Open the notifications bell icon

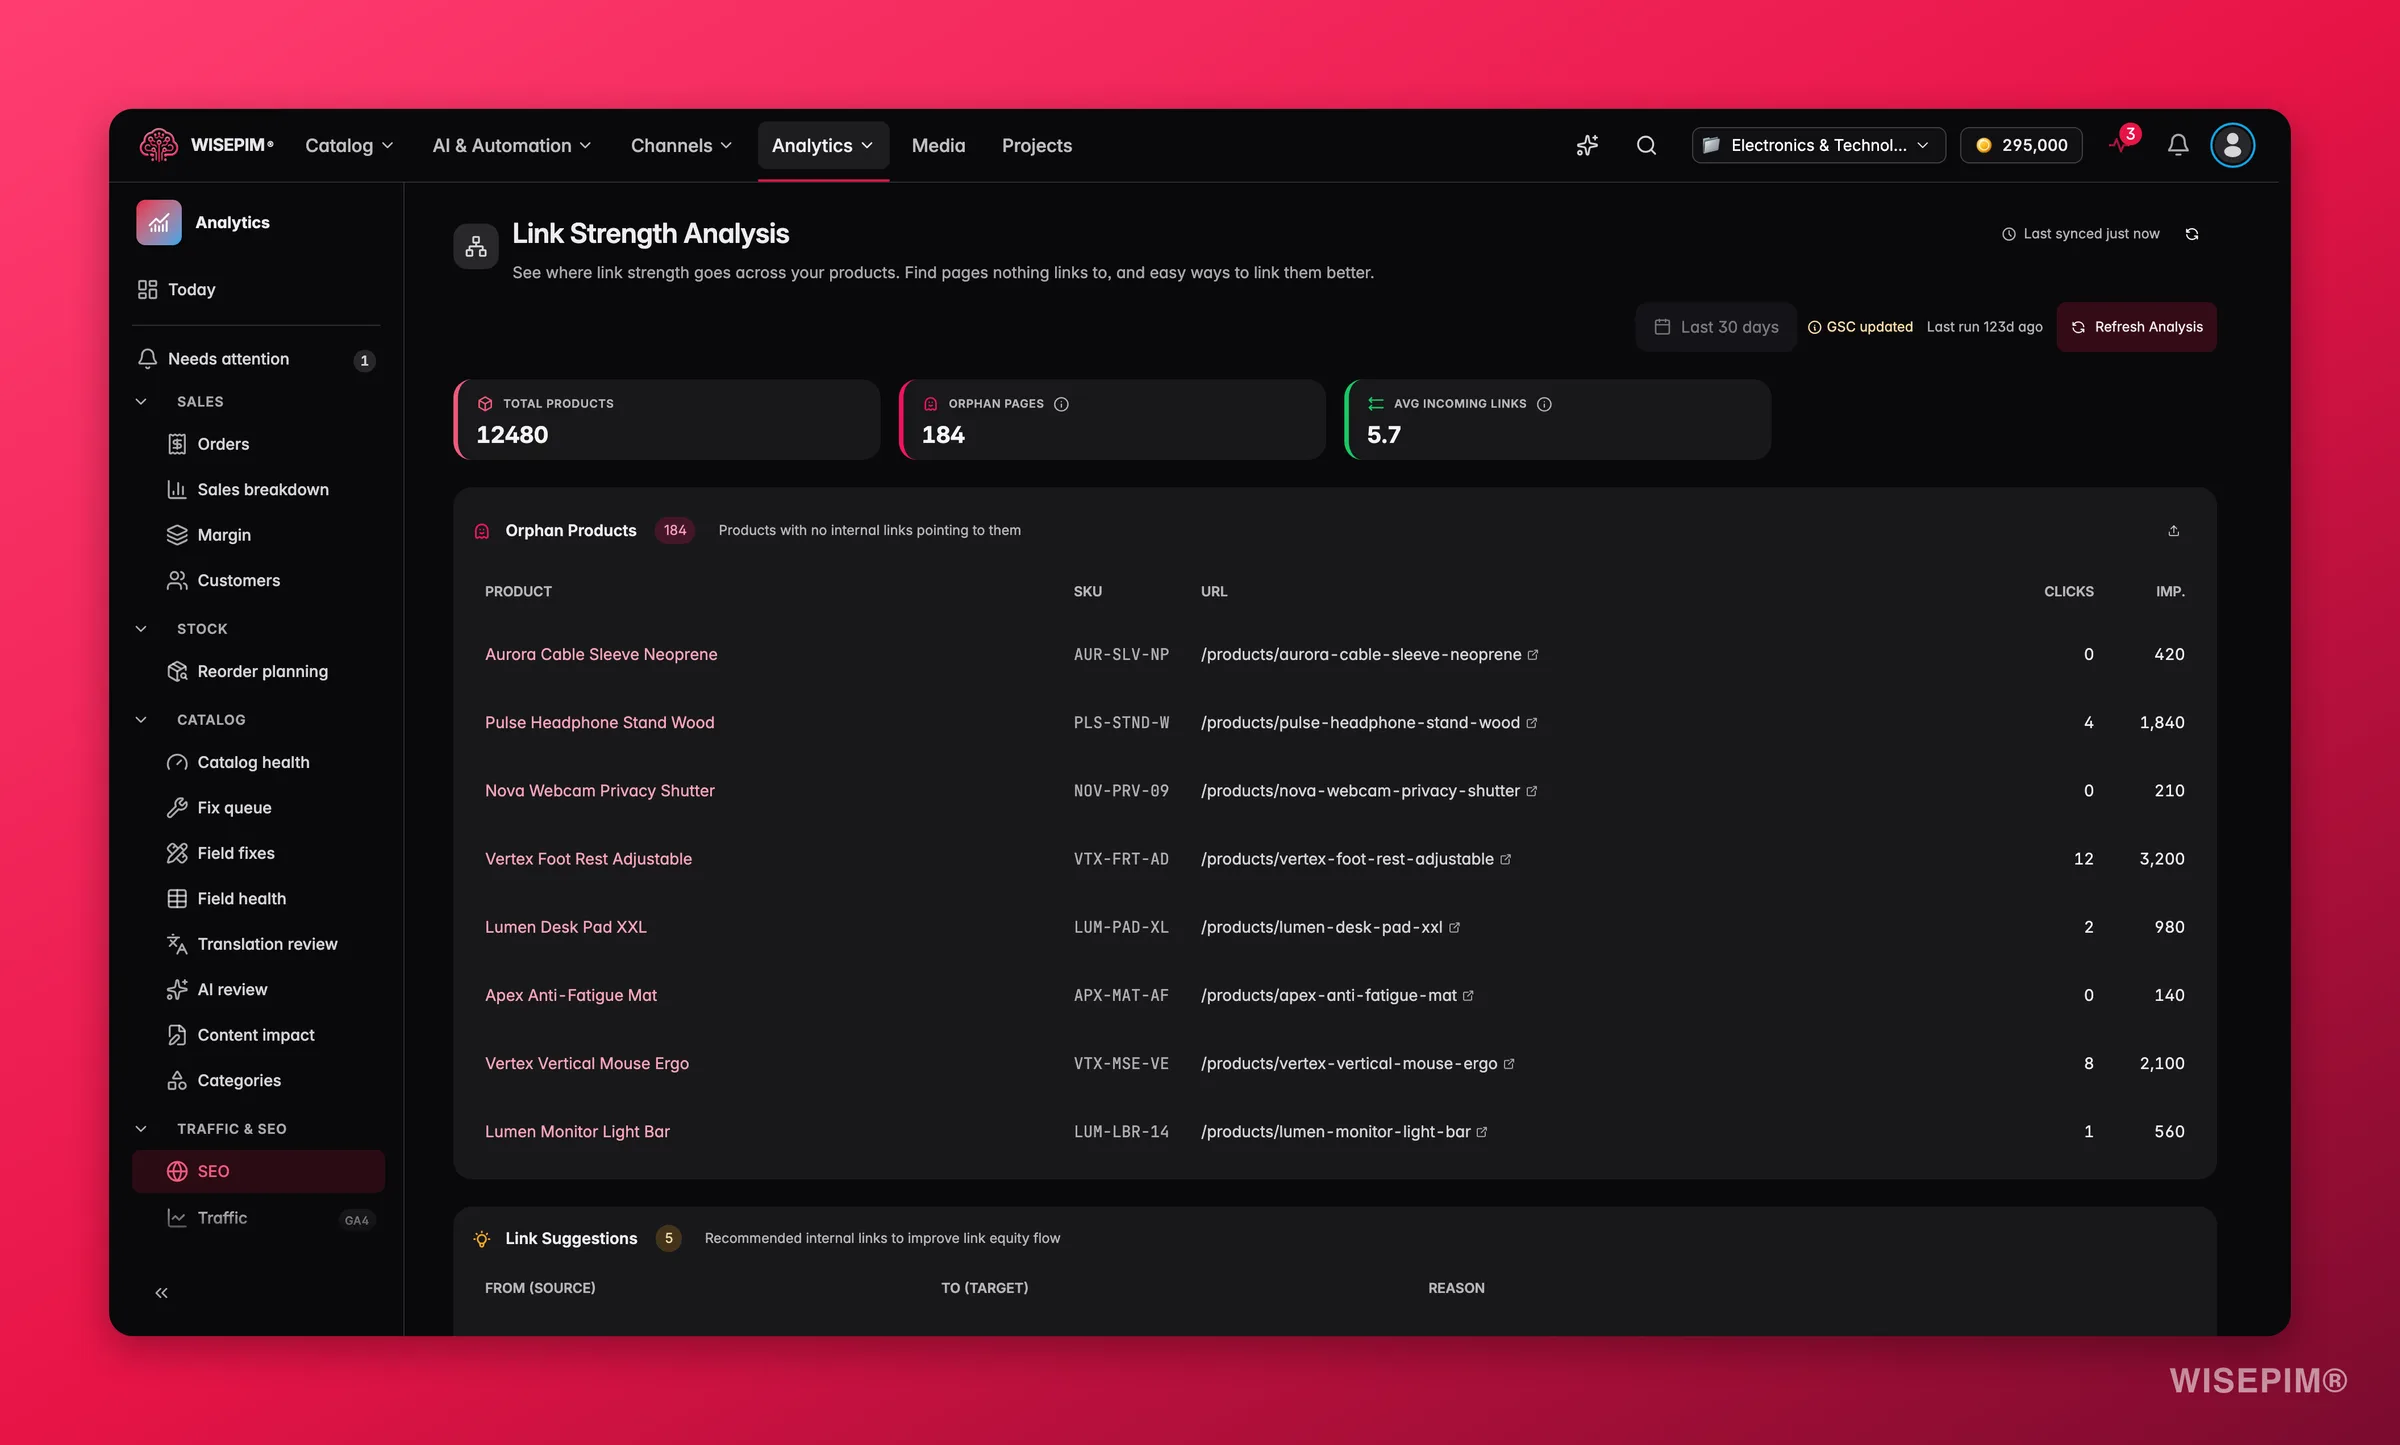click(x=2178, y=146)
